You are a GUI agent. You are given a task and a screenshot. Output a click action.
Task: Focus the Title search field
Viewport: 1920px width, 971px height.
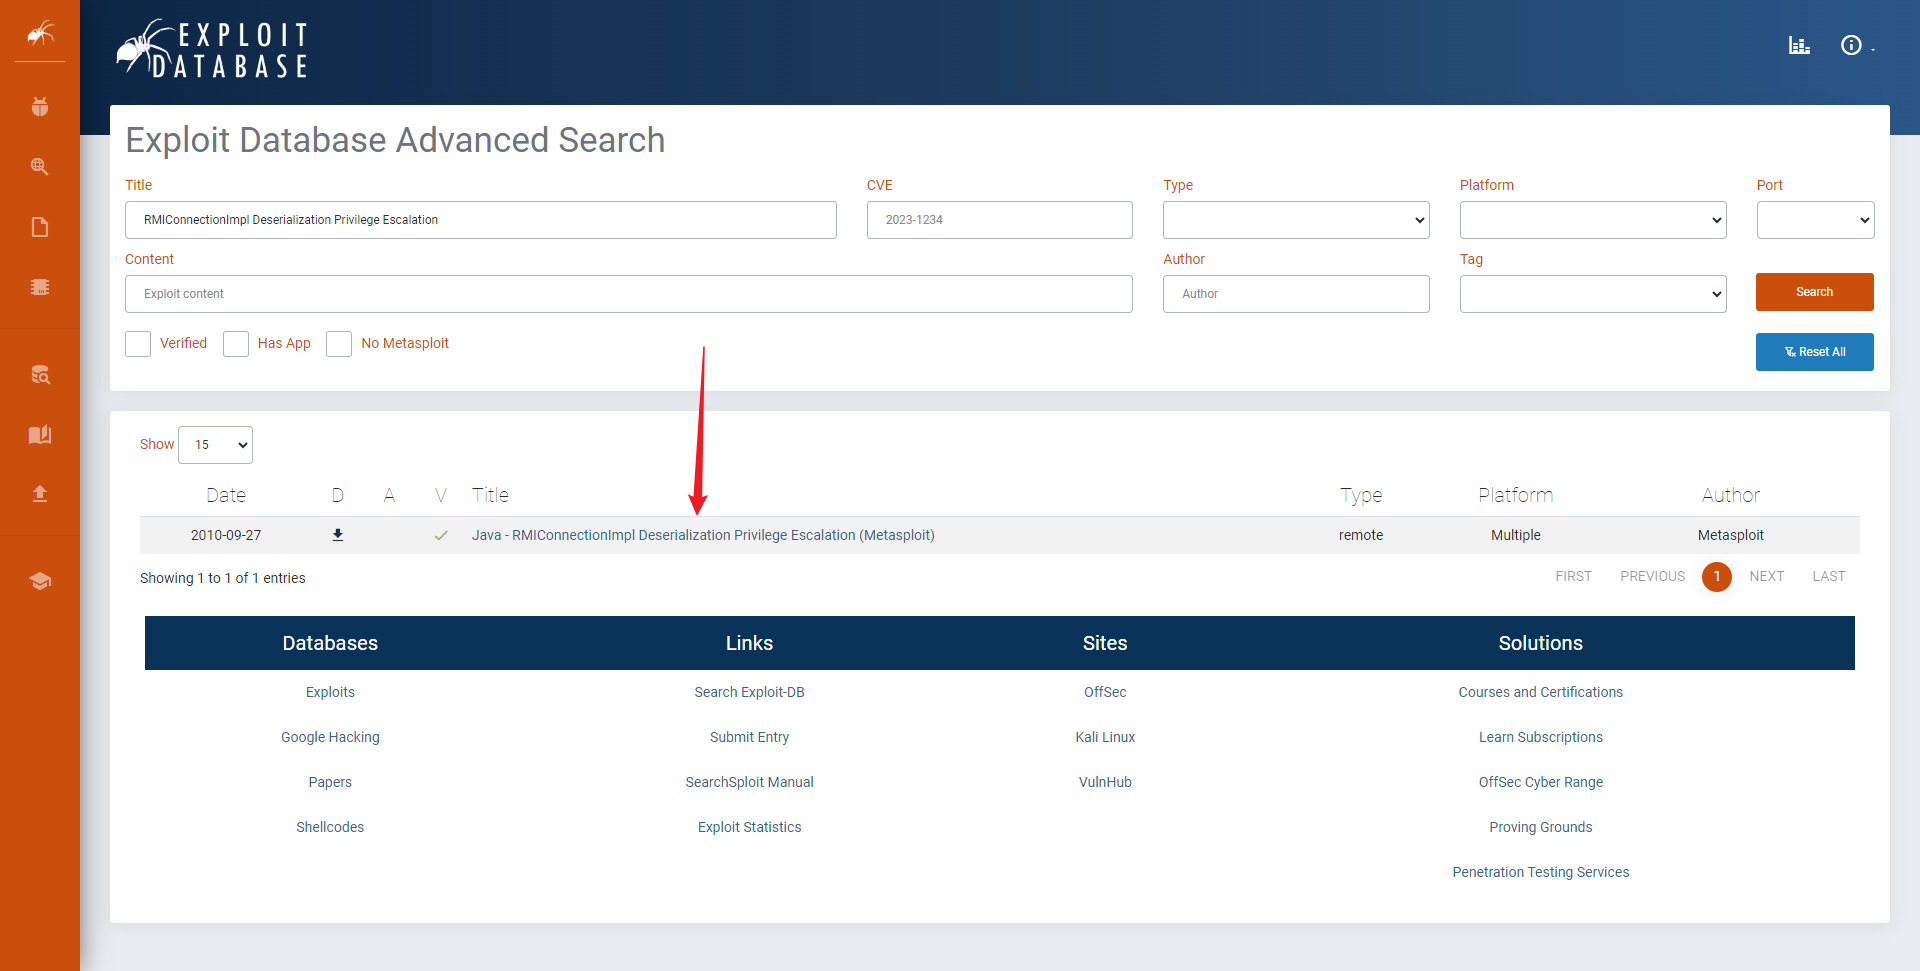point(481,220)
